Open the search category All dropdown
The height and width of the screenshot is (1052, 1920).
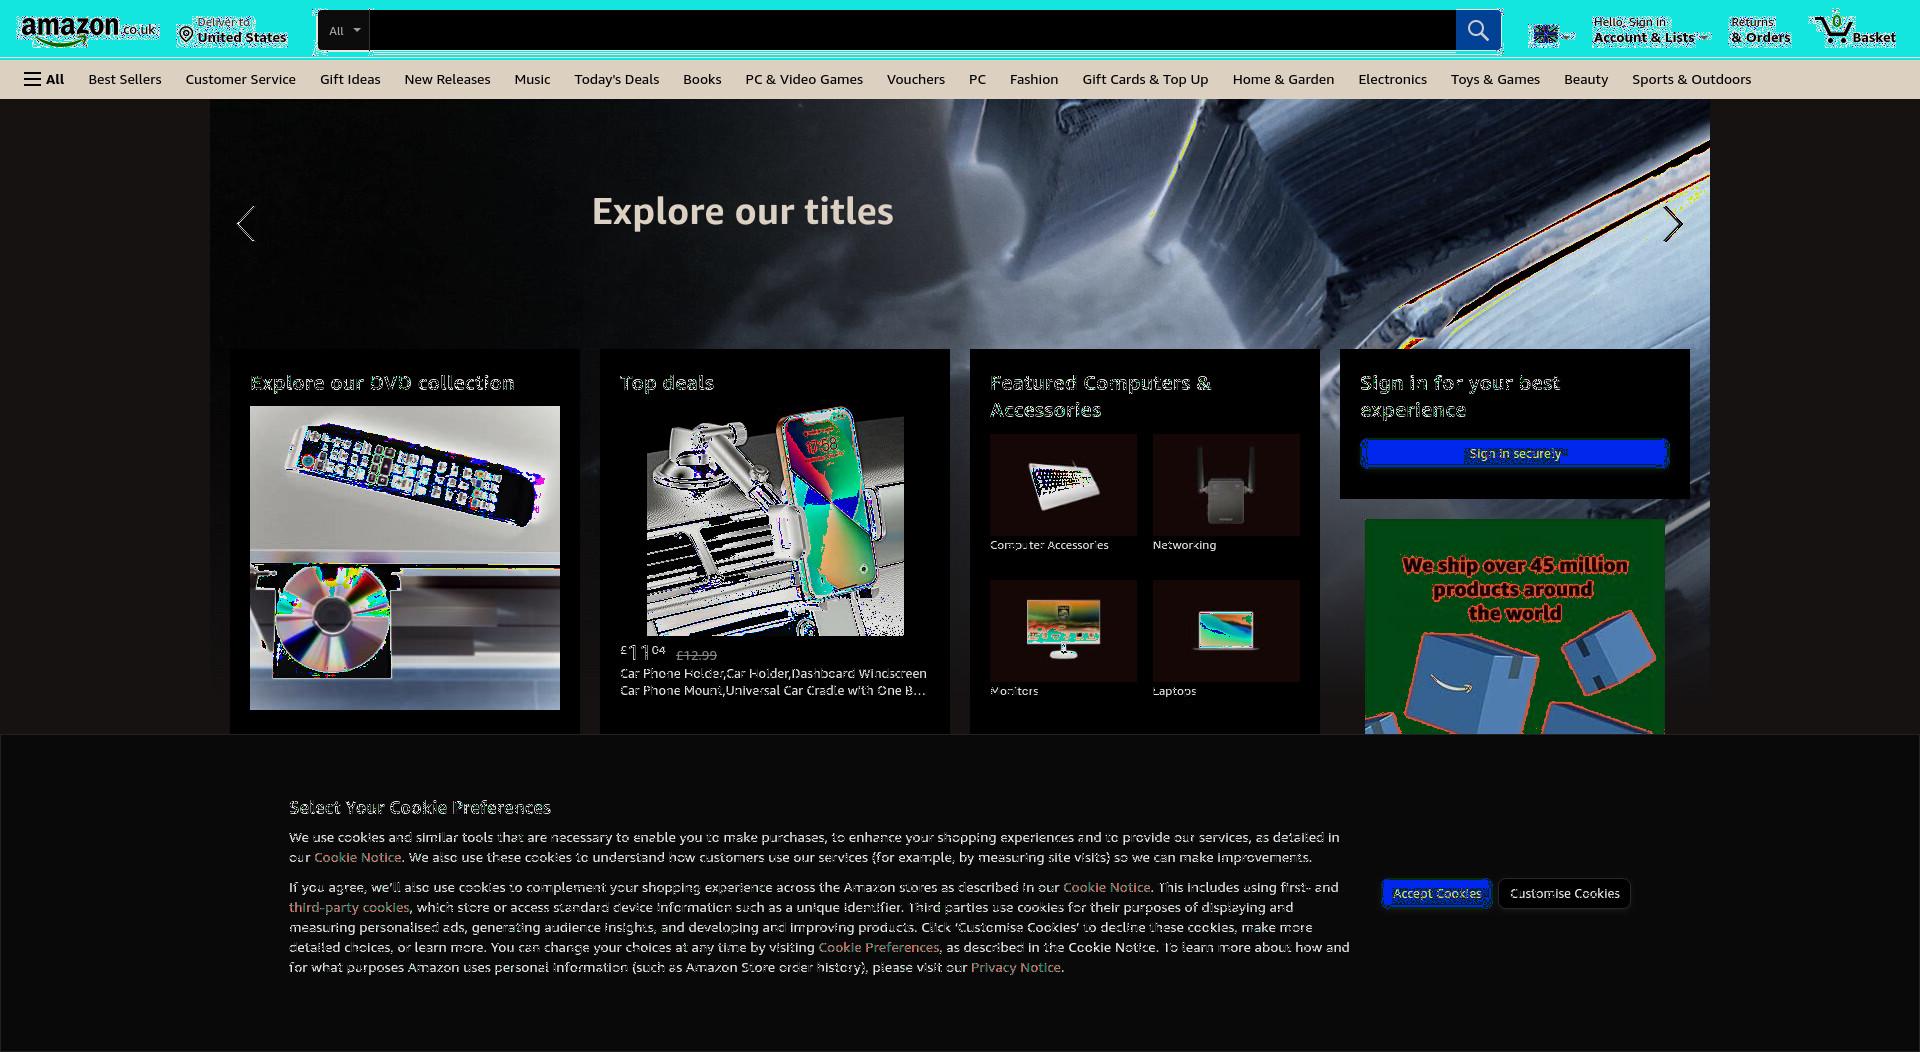click(344, 30)
